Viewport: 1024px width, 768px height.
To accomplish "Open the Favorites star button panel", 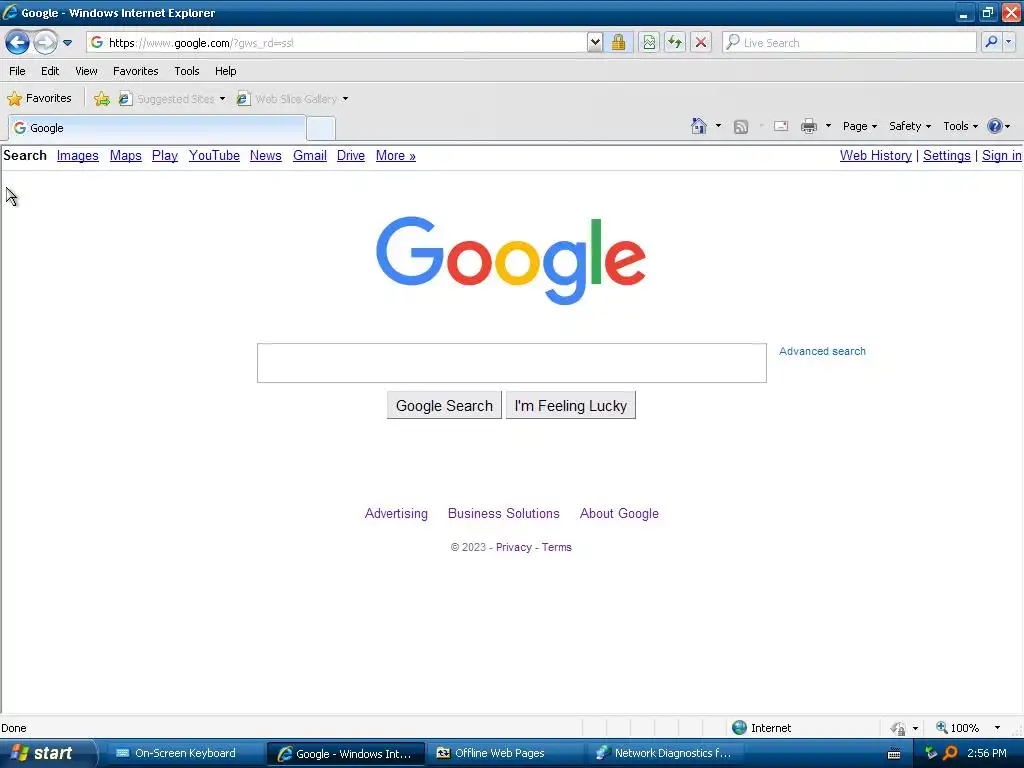I will (x=39, y=98).
